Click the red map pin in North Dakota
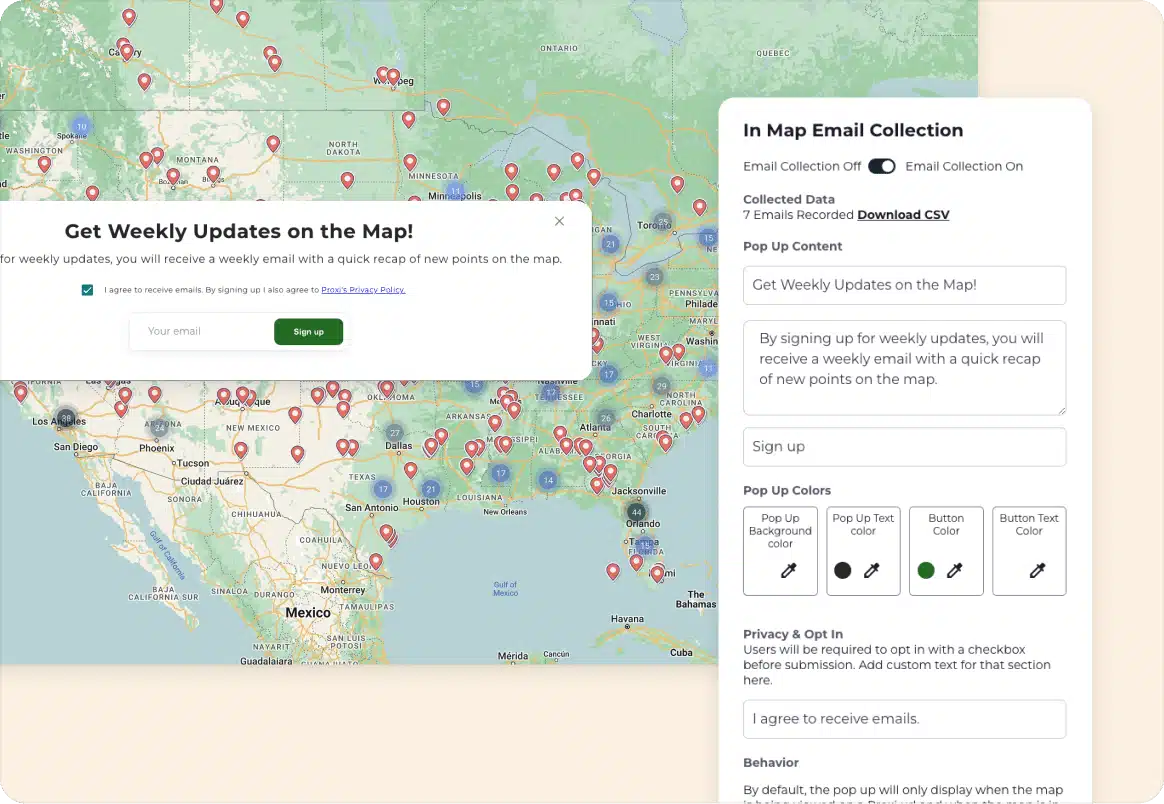The image size is (1164, 804). pyautogui.click(x=347, y=180)
